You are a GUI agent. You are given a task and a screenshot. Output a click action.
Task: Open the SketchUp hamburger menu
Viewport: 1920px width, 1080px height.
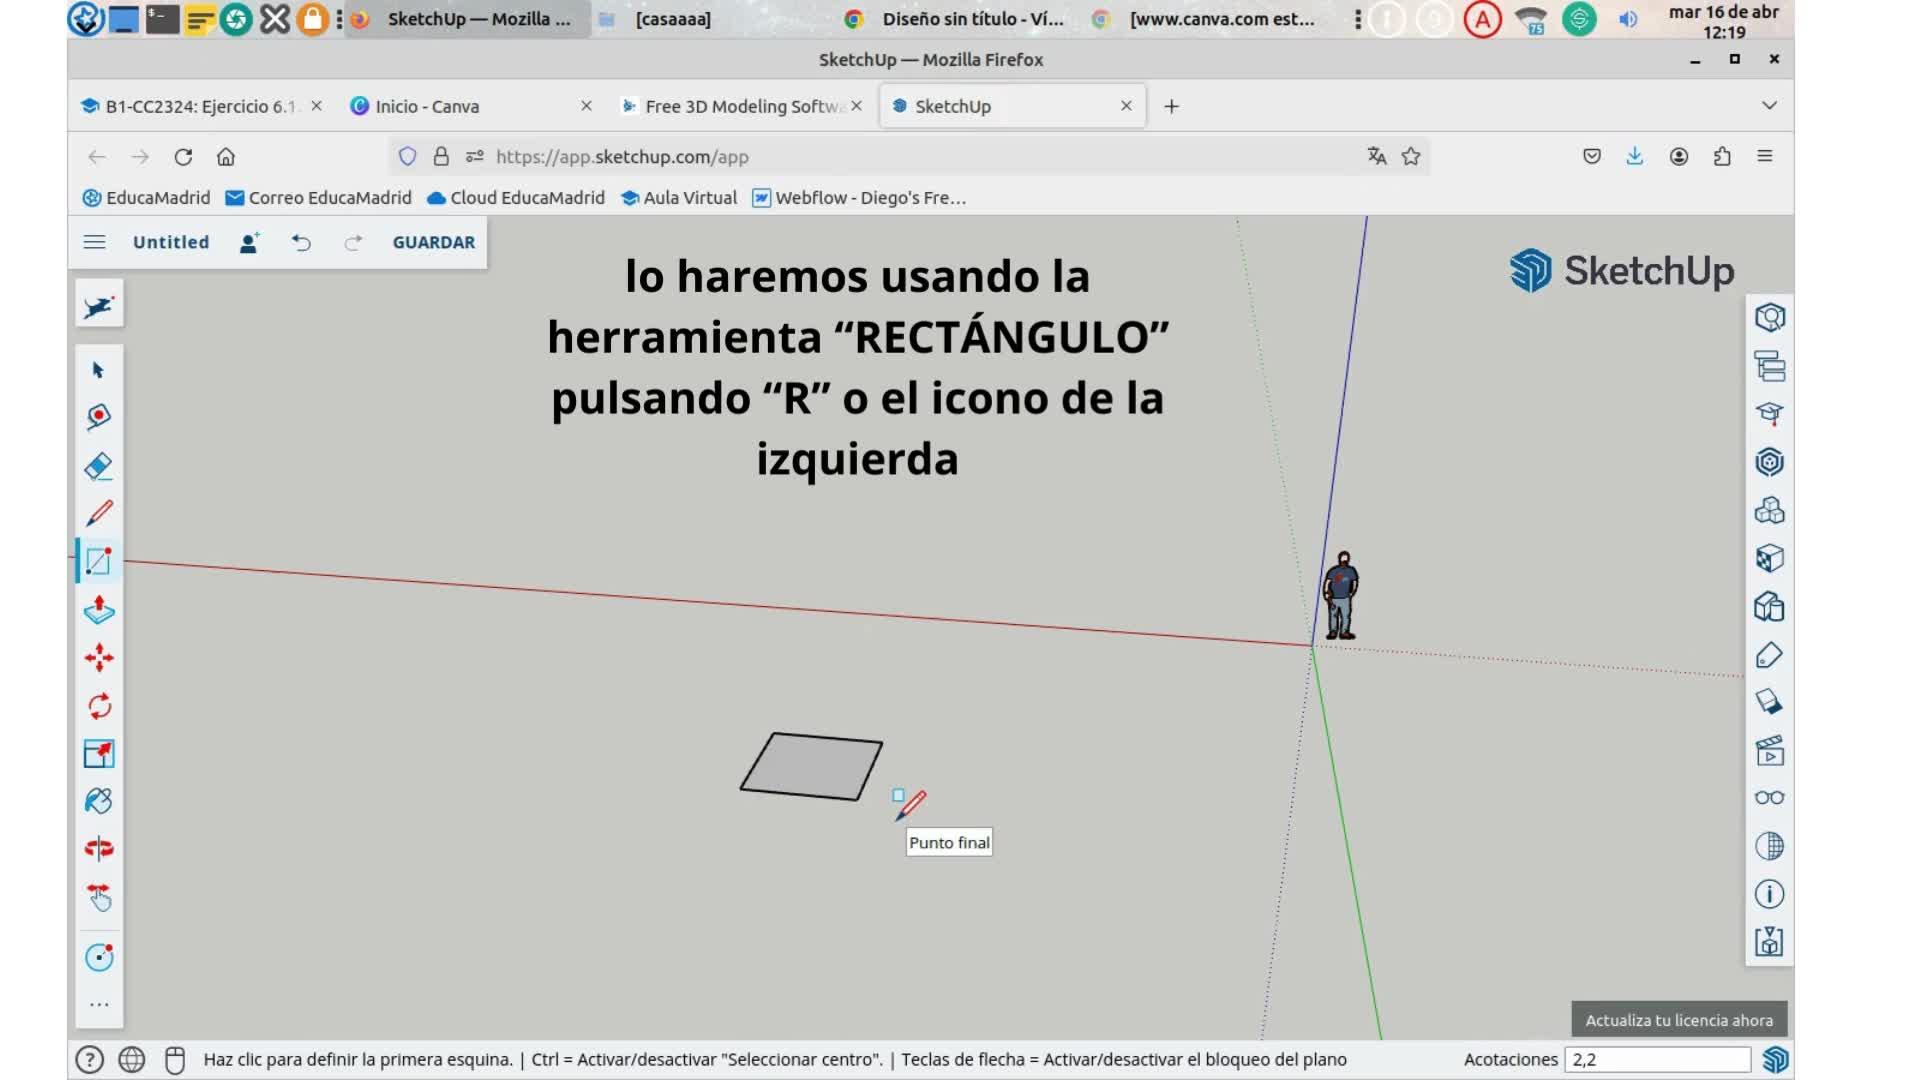[94, 242]
